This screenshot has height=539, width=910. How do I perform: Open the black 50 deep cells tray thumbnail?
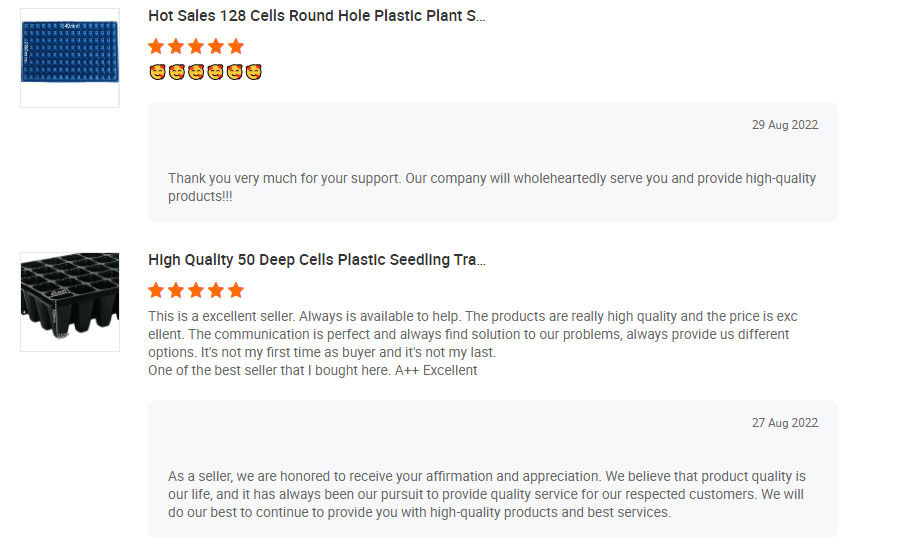click(x=70, y=301)
